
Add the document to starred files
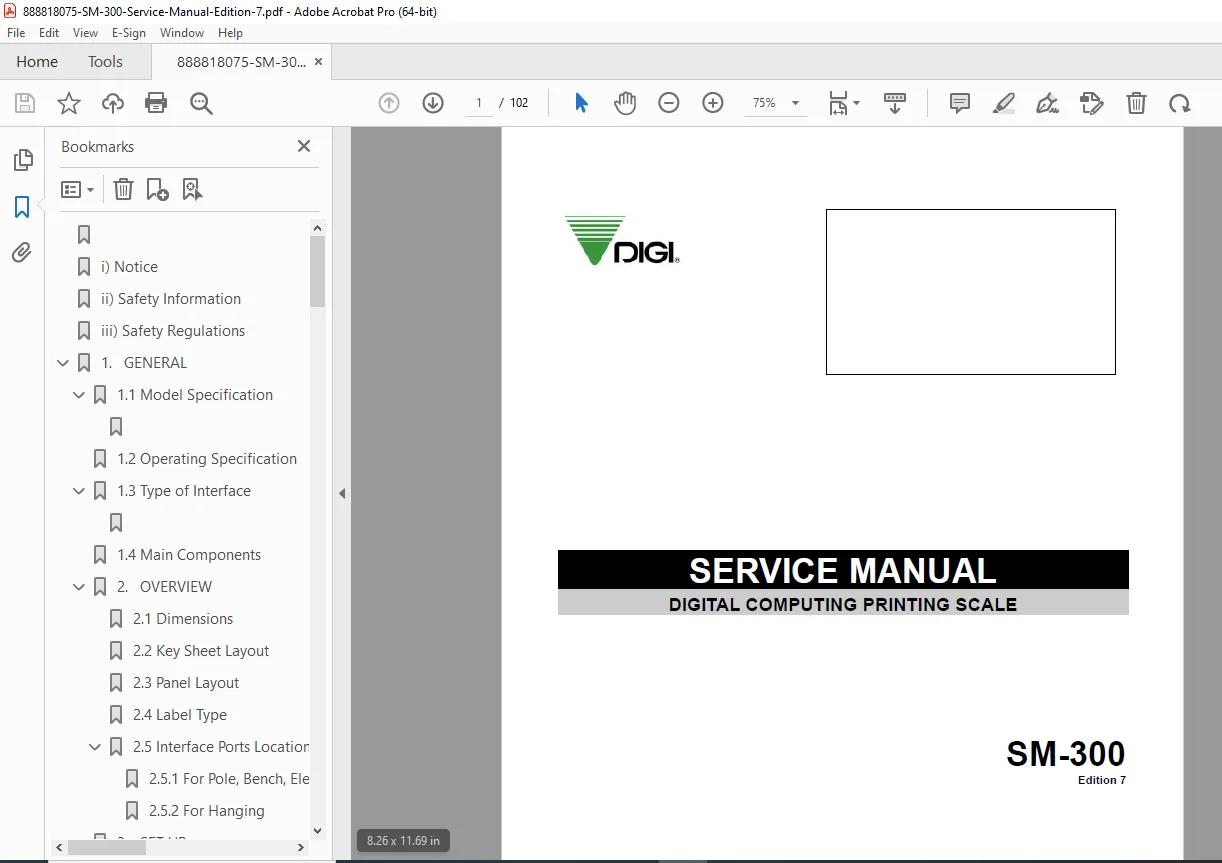coord(69,103)
